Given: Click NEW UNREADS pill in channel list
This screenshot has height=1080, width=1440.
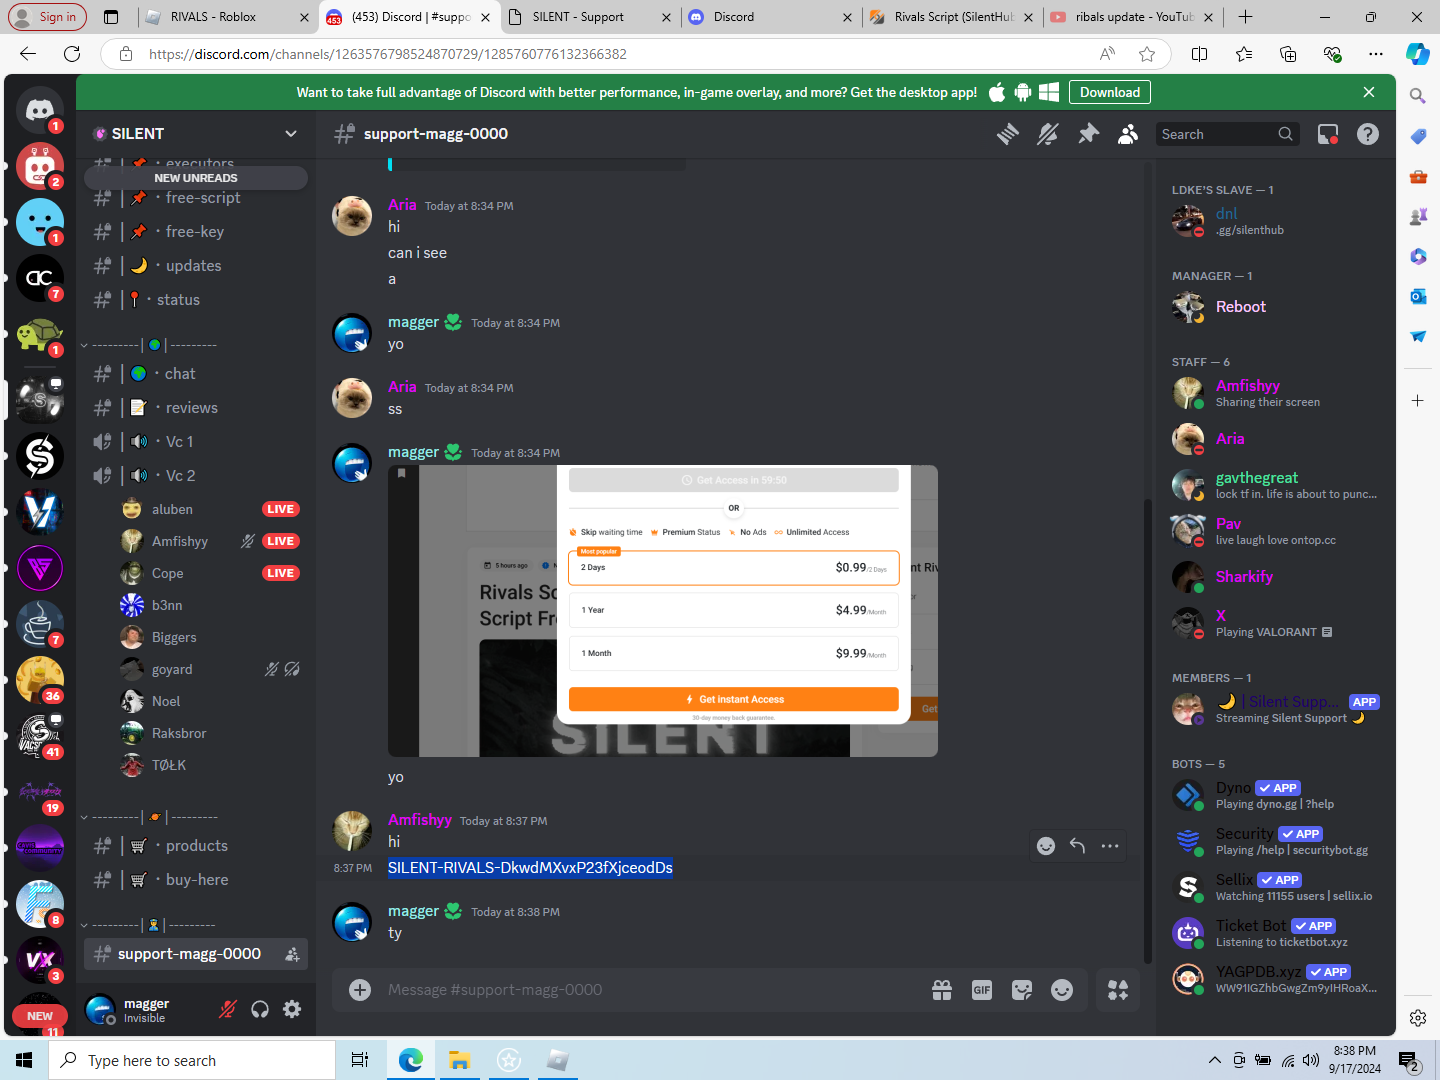Looking at the screenshot, I should click(x=196, y=178).
